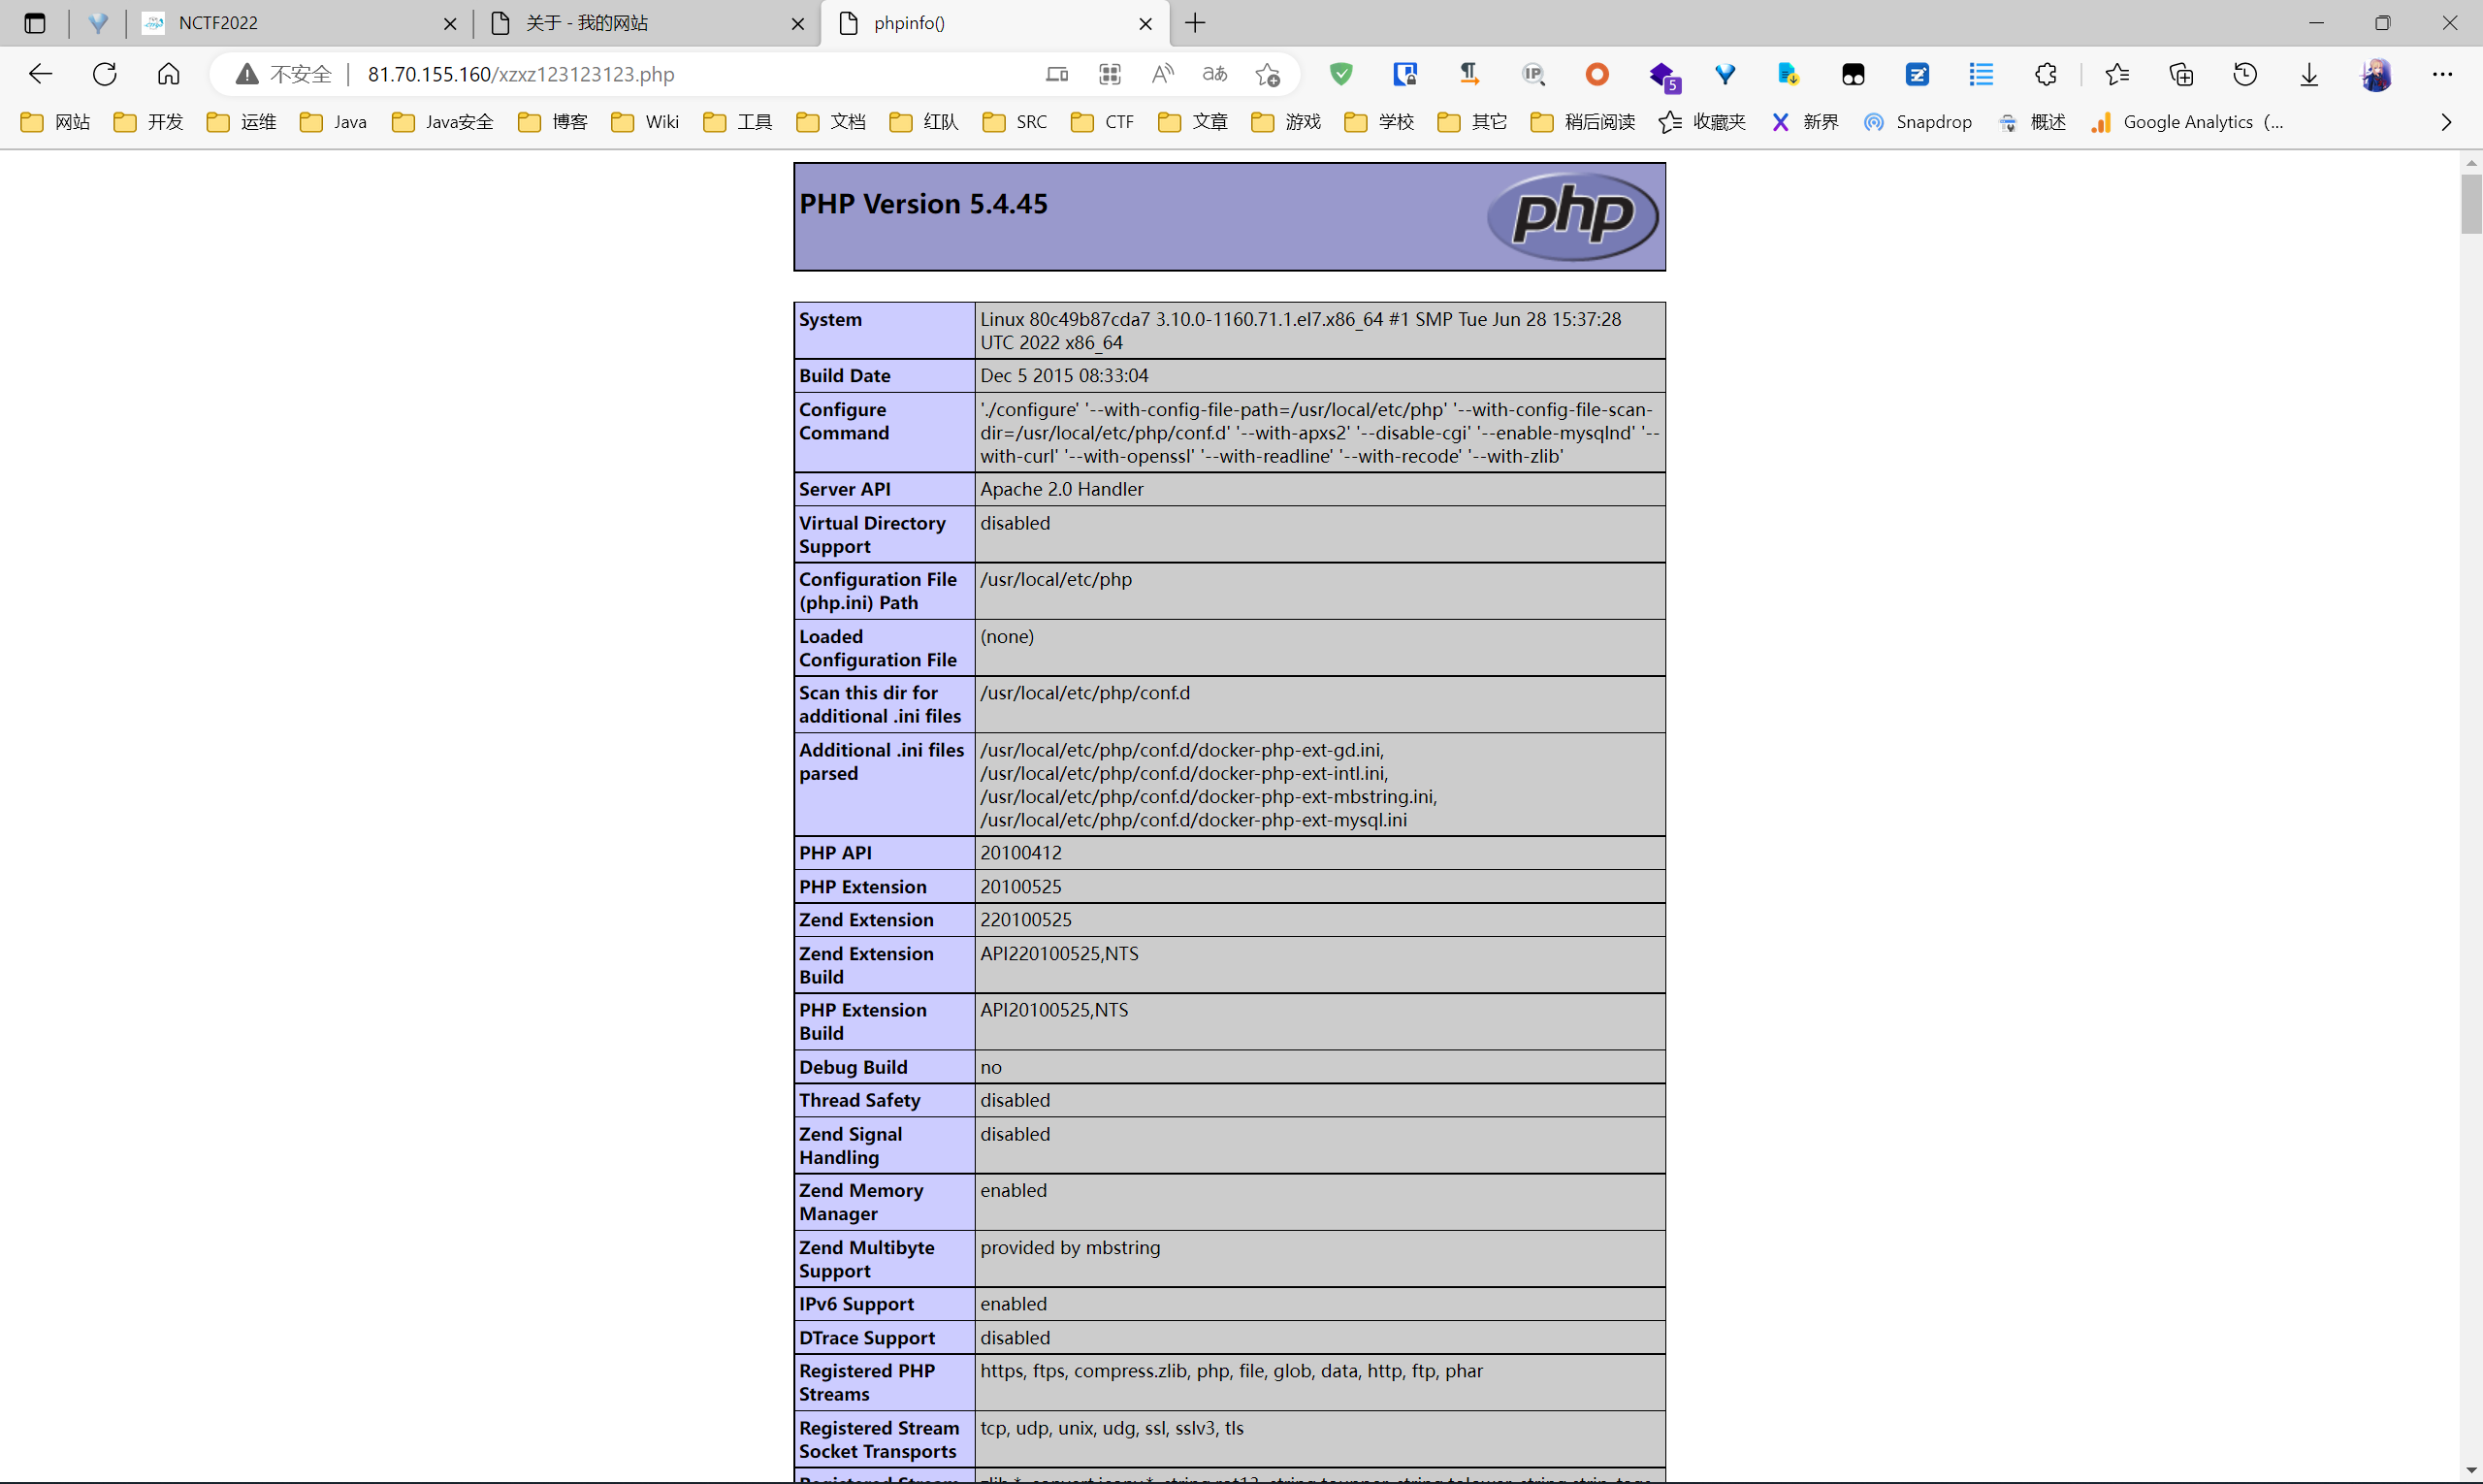Open the orange circle extension icon
2483x1484 pixels.
coord(1597,74)
